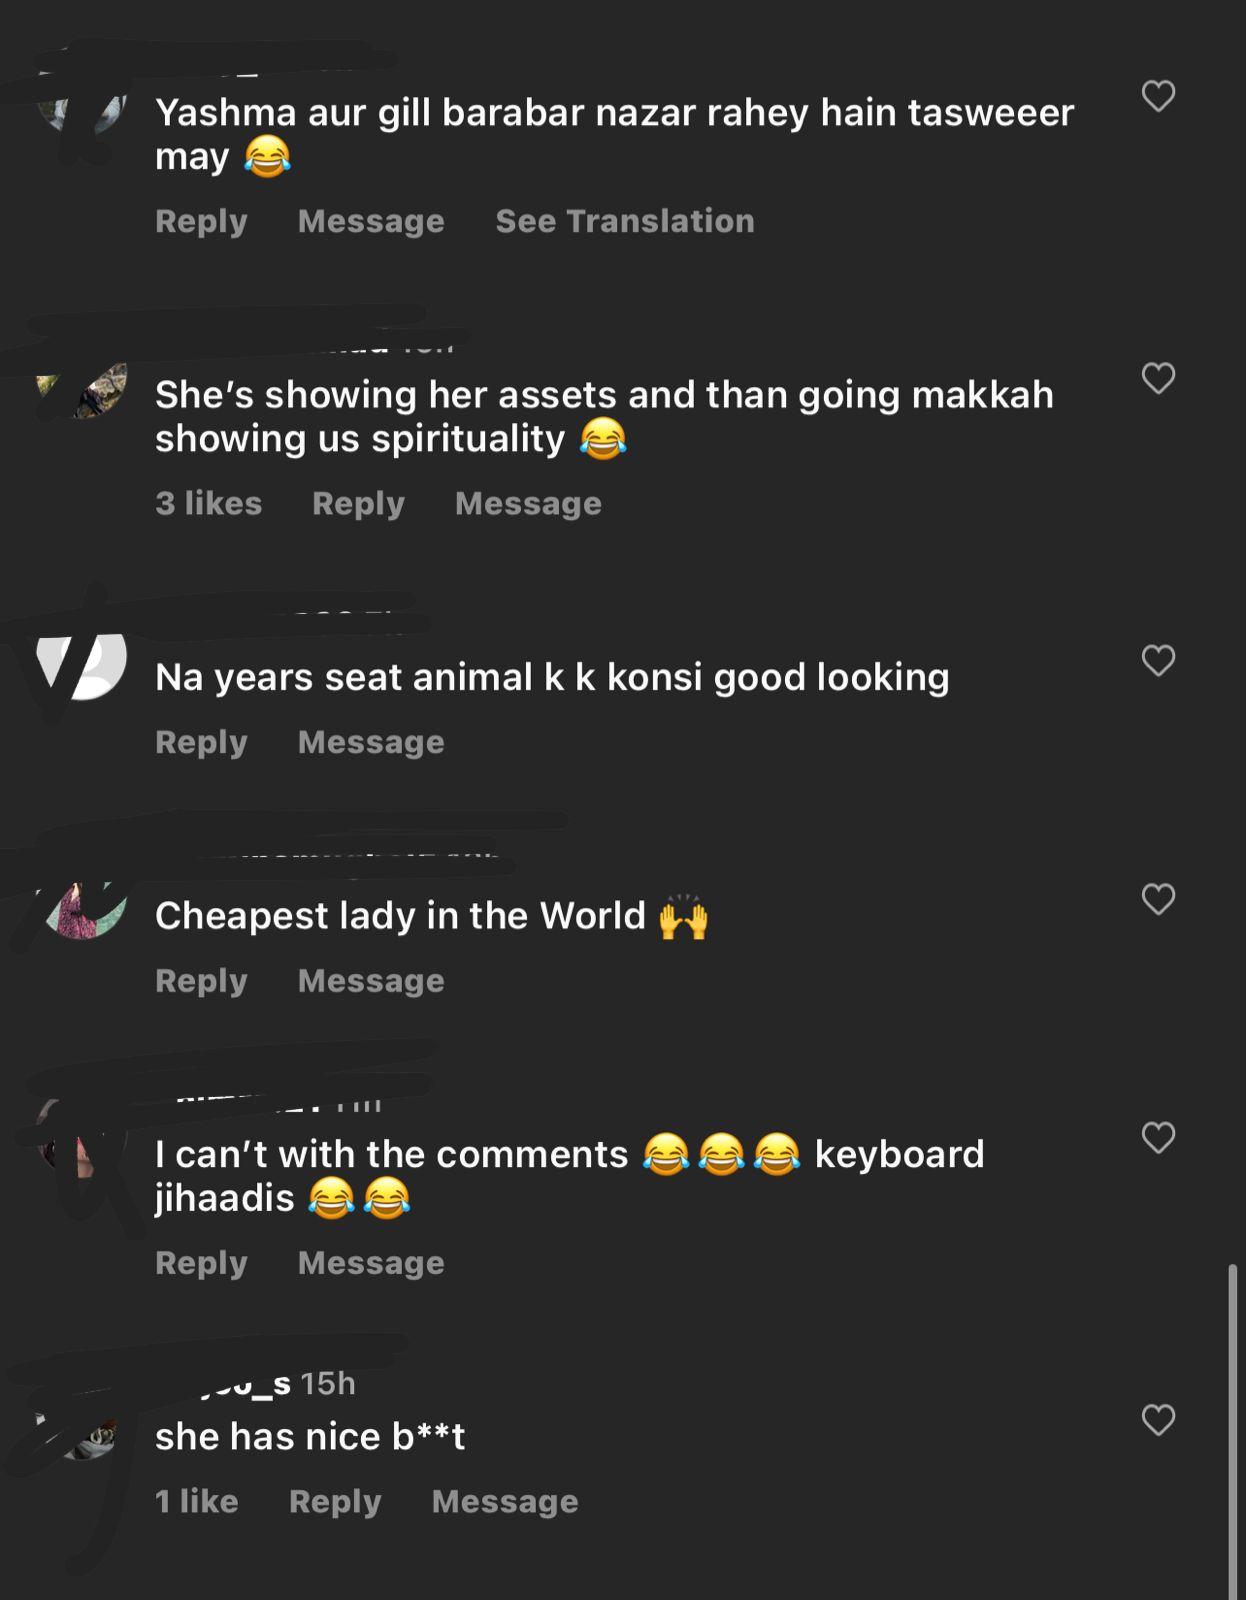Viewport: 1246px width, 1600px height.
Task: Reply to the 'Yashma aur gill' comment
Action: pos(201,222)
